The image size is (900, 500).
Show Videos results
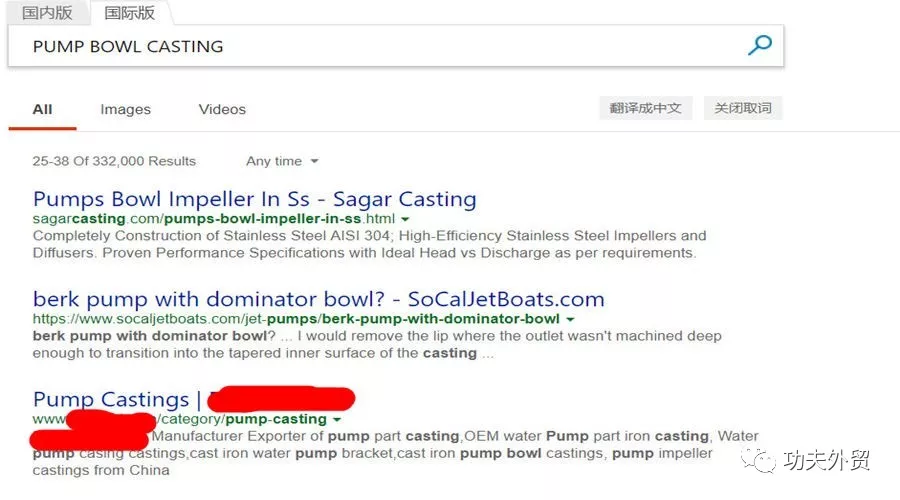[x=222, y=109]
